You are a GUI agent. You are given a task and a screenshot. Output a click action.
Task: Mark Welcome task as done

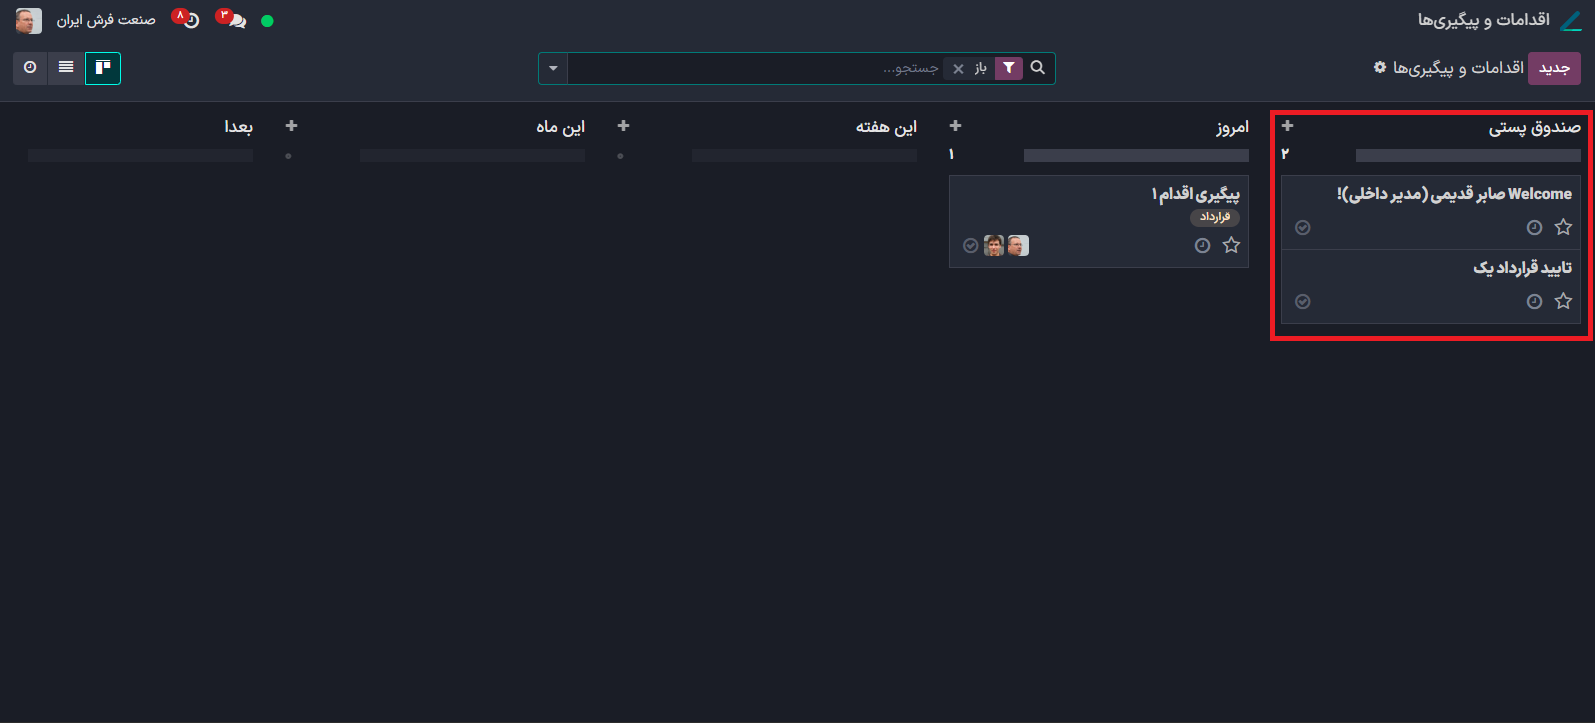[x=1302, y=228]
